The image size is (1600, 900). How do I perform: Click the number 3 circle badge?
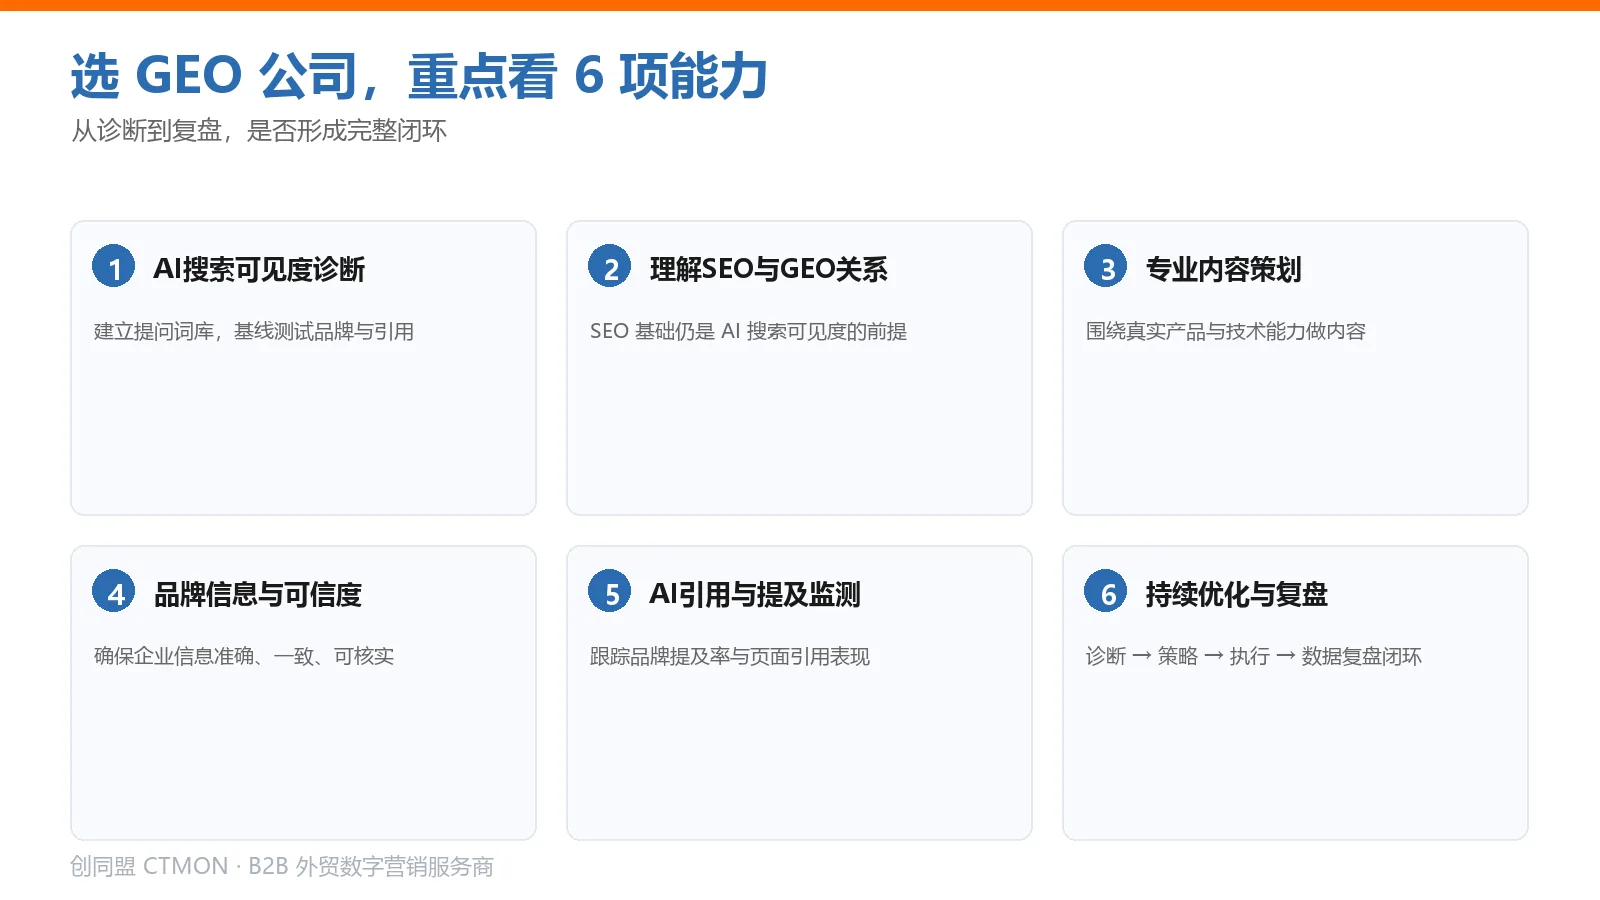1105,267
